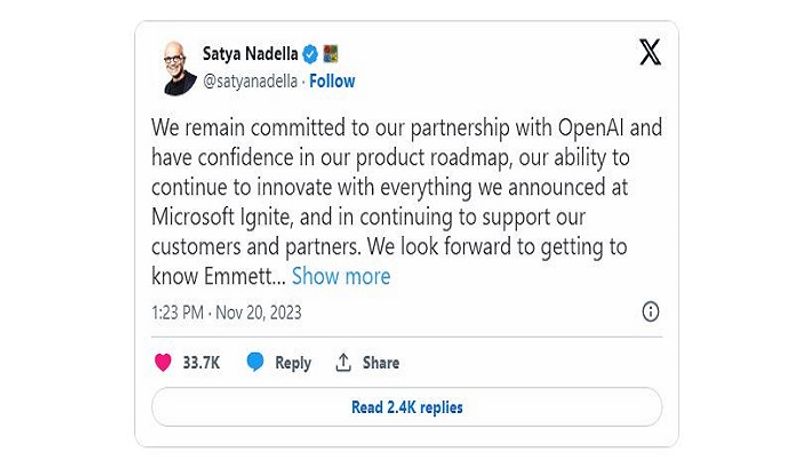Click the 33.7K likes count
The width and height of the screenshot is (800, 457).
click(x=201, y=363)
